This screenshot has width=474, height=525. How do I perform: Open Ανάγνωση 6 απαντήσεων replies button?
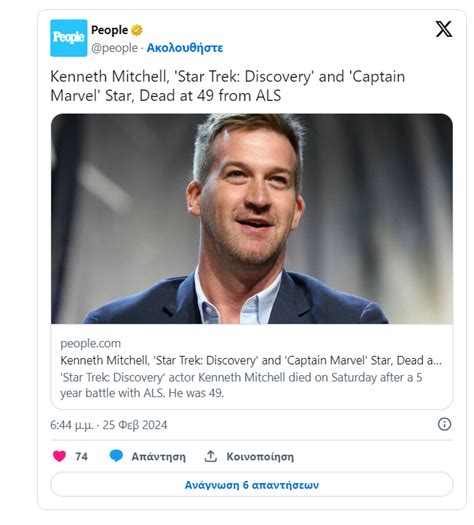(x=252, y=484)
